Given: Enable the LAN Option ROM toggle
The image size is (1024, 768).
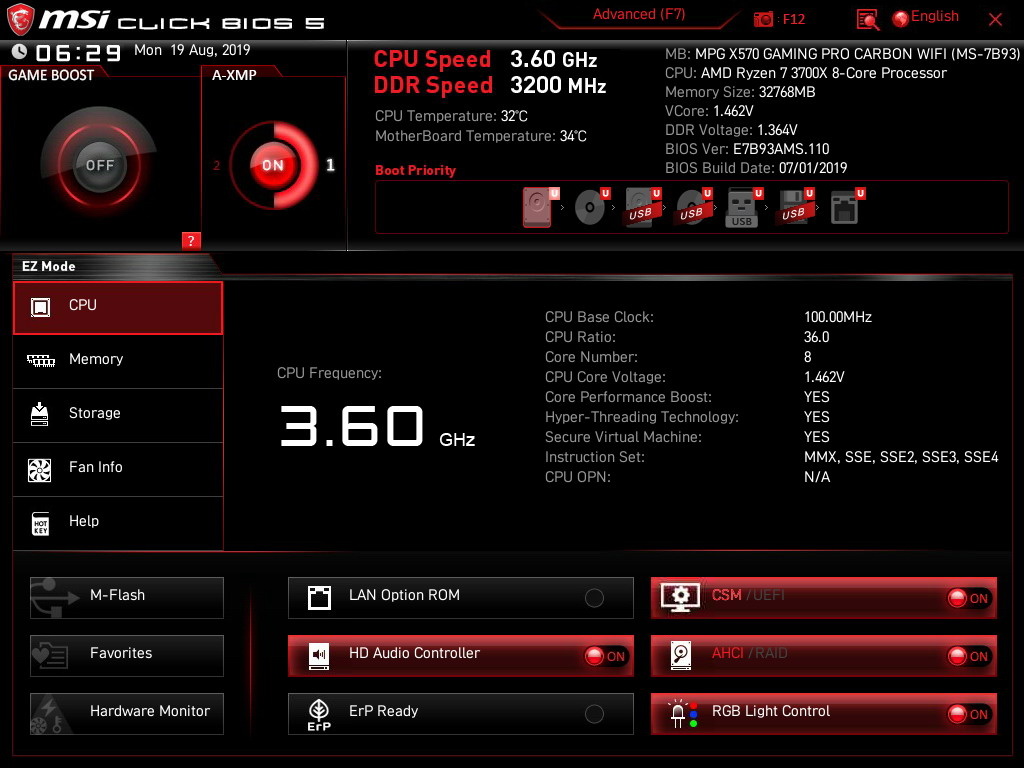Looking at the screenshot, I should [594, 598].
